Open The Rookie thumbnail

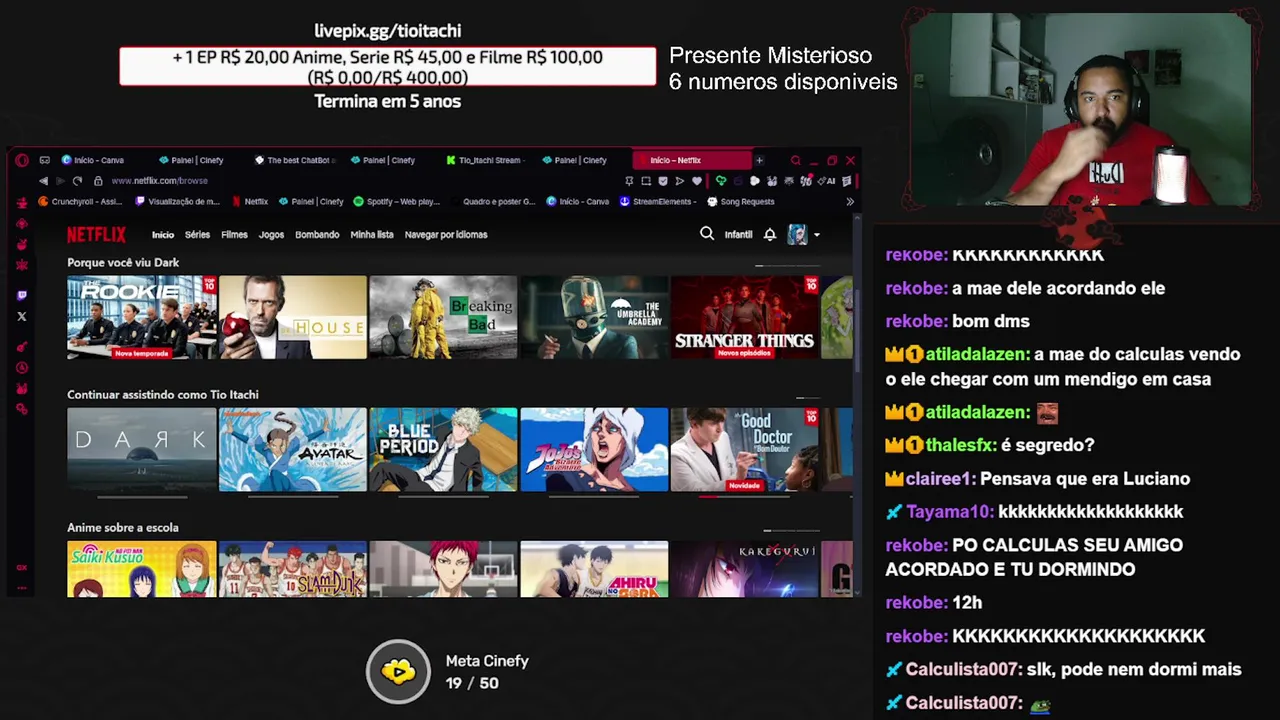click(x=142, y=317)
